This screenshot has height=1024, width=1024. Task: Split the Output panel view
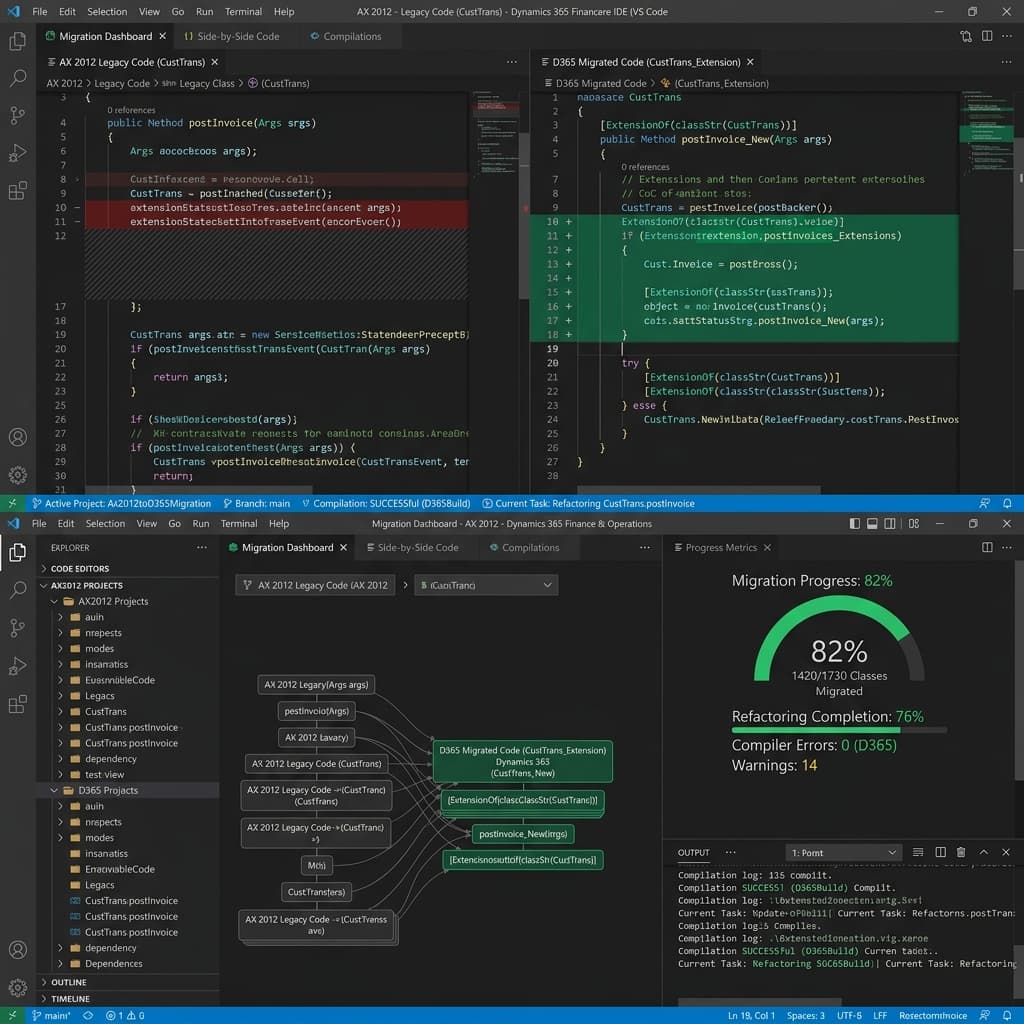[940, 852]
